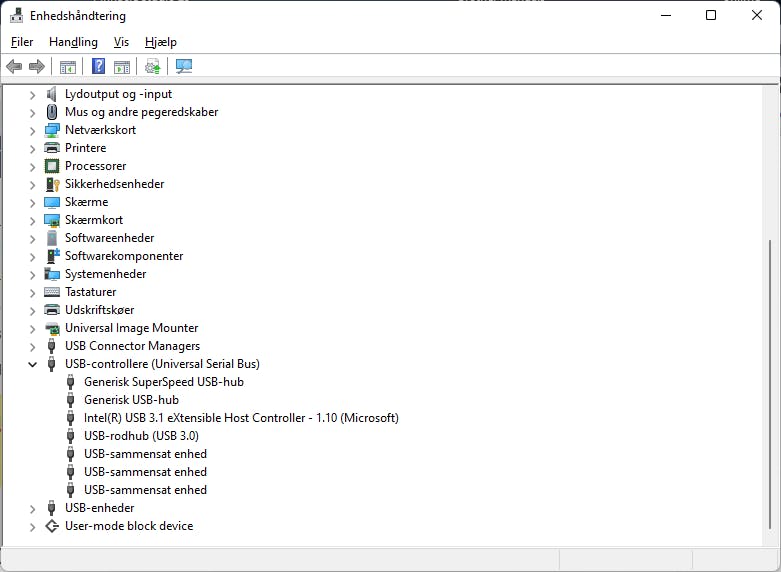This screenshot has height=572, width=781.
Task: Select the Skærme label
Action: pos(87,202)
